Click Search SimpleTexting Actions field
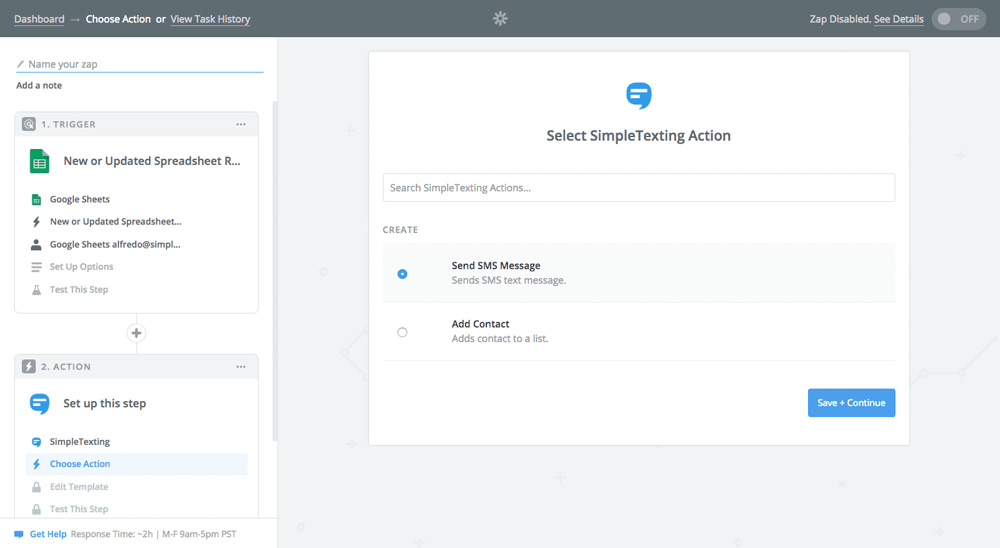Screen dimensions: 1000x548 point(639,188)
